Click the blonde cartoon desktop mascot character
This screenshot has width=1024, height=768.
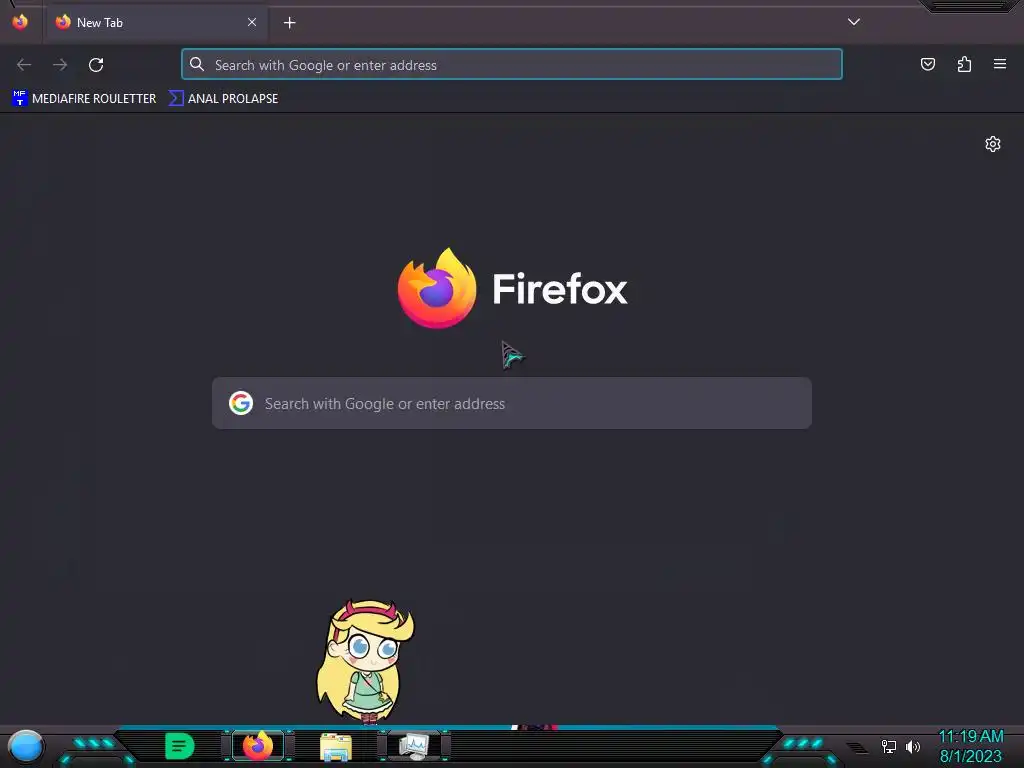coord(366,662)
